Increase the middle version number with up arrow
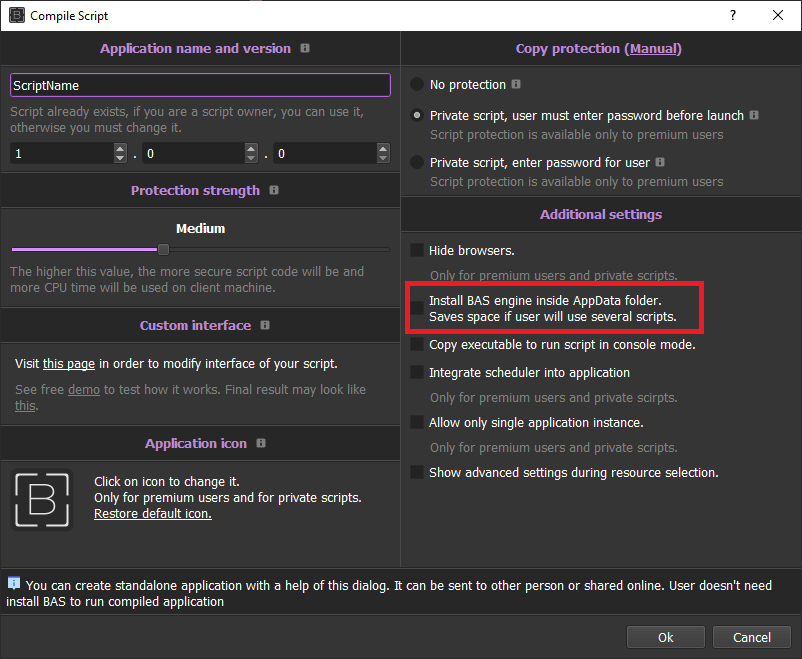The width and height of the screenshot is (802, 659). 251,149
